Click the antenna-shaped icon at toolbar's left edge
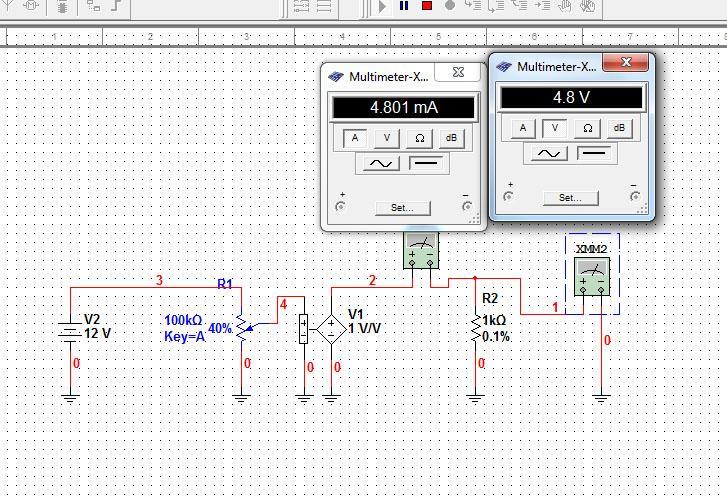The width and height of the screenshot is (727, 497). point(8,5)
